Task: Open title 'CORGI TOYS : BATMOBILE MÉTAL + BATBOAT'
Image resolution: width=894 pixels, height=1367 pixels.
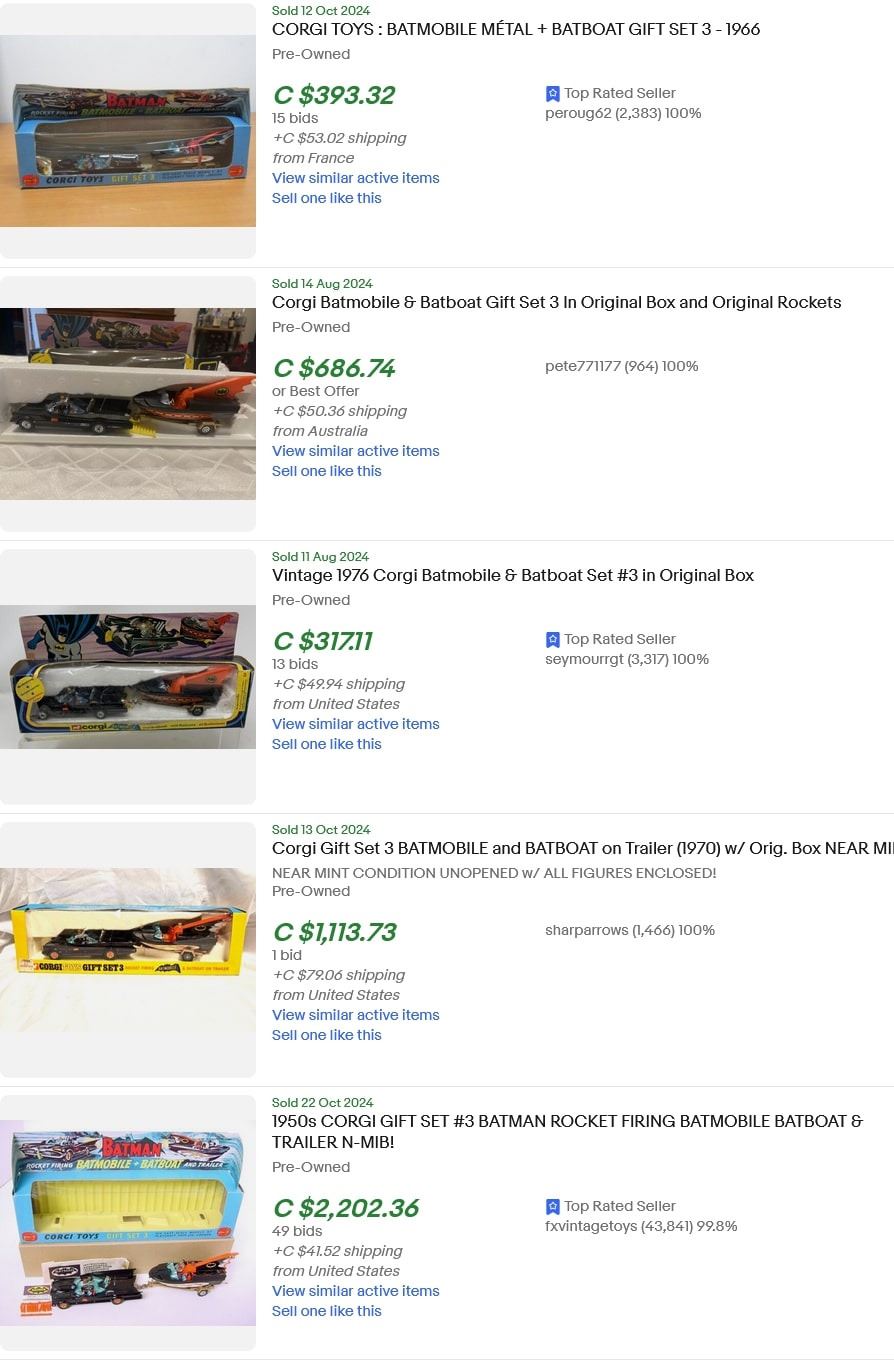Action: (x=516, y=29)
